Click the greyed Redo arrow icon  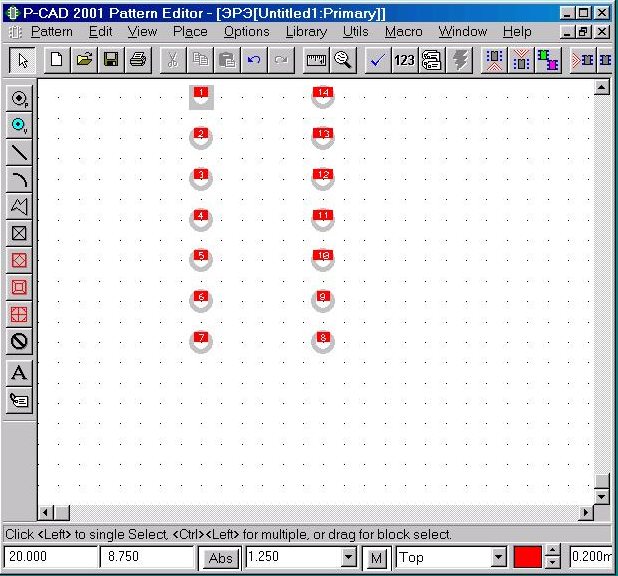(x=281, y=60)
